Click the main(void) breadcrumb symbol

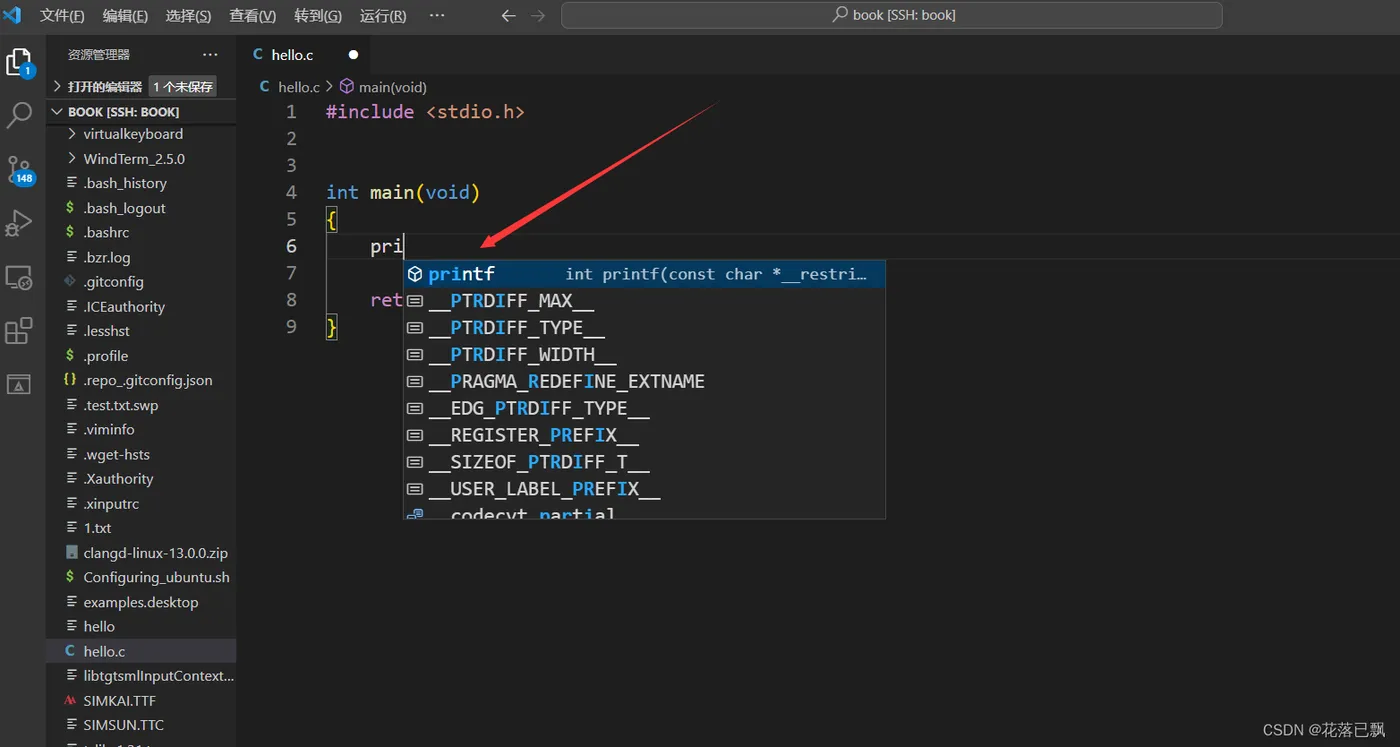click(383, 87)
